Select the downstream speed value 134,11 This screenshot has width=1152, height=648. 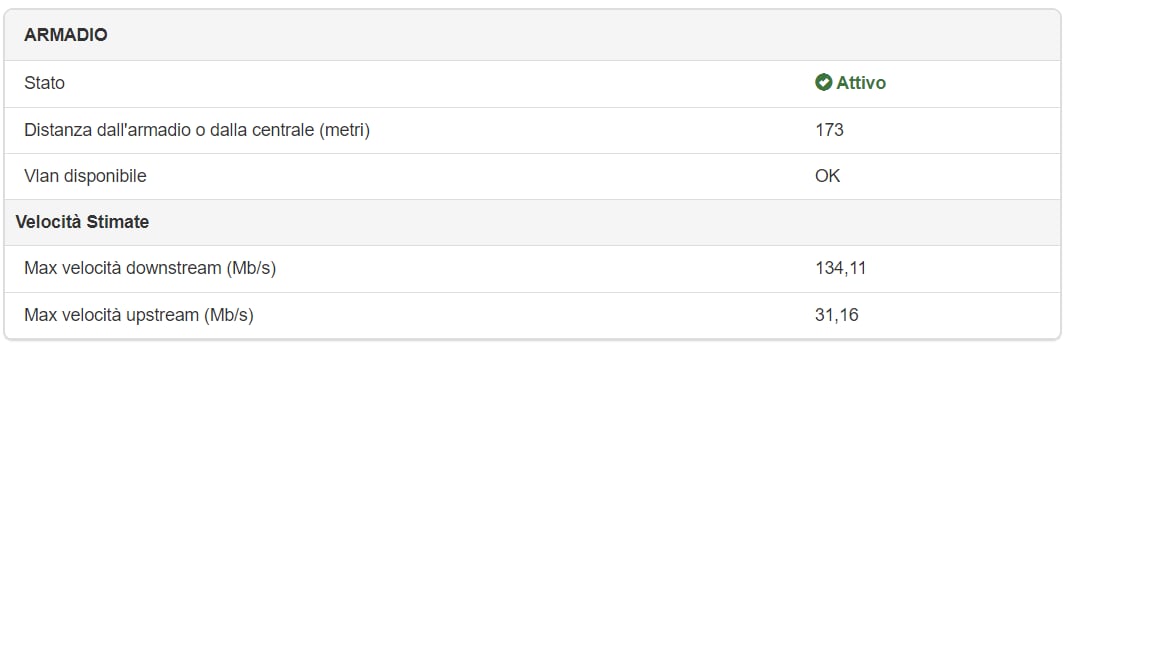click(840, 268)
